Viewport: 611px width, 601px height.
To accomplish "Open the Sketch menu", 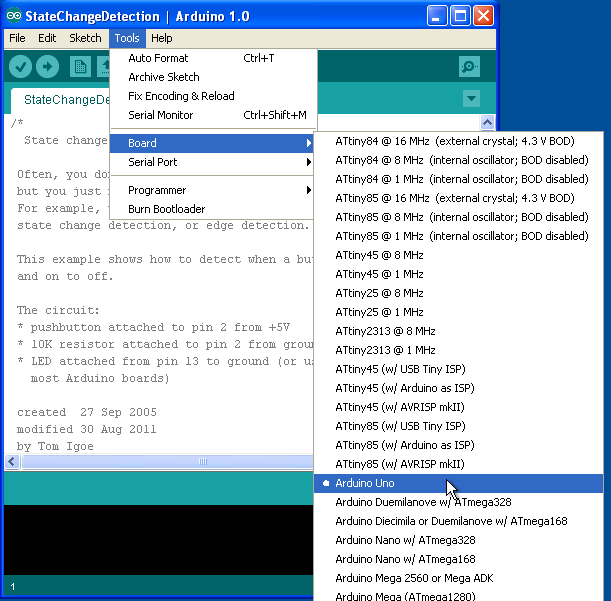I will 85,38.
